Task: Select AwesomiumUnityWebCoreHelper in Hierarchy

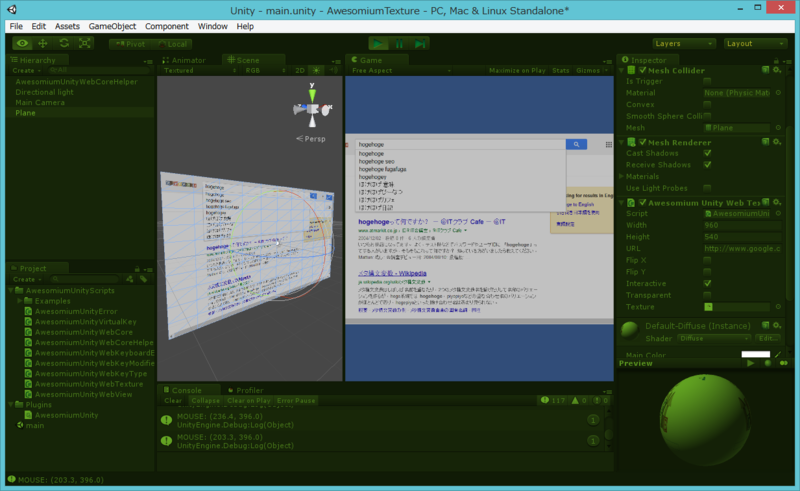Action: [77, 82]
